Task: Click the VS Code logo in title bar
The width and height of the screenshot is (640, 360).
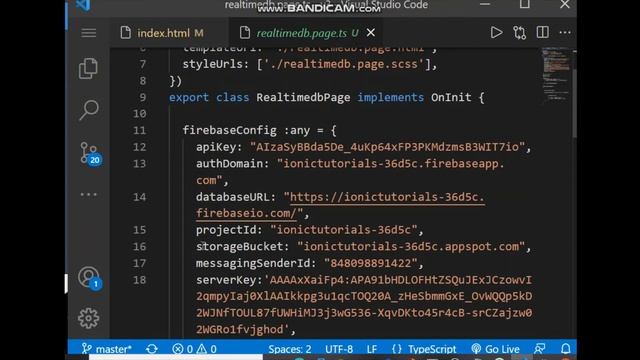Action: pos(83,5)
